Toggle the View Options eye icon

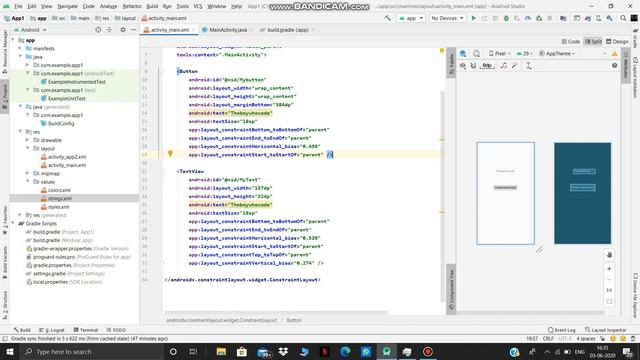(463, 65)
